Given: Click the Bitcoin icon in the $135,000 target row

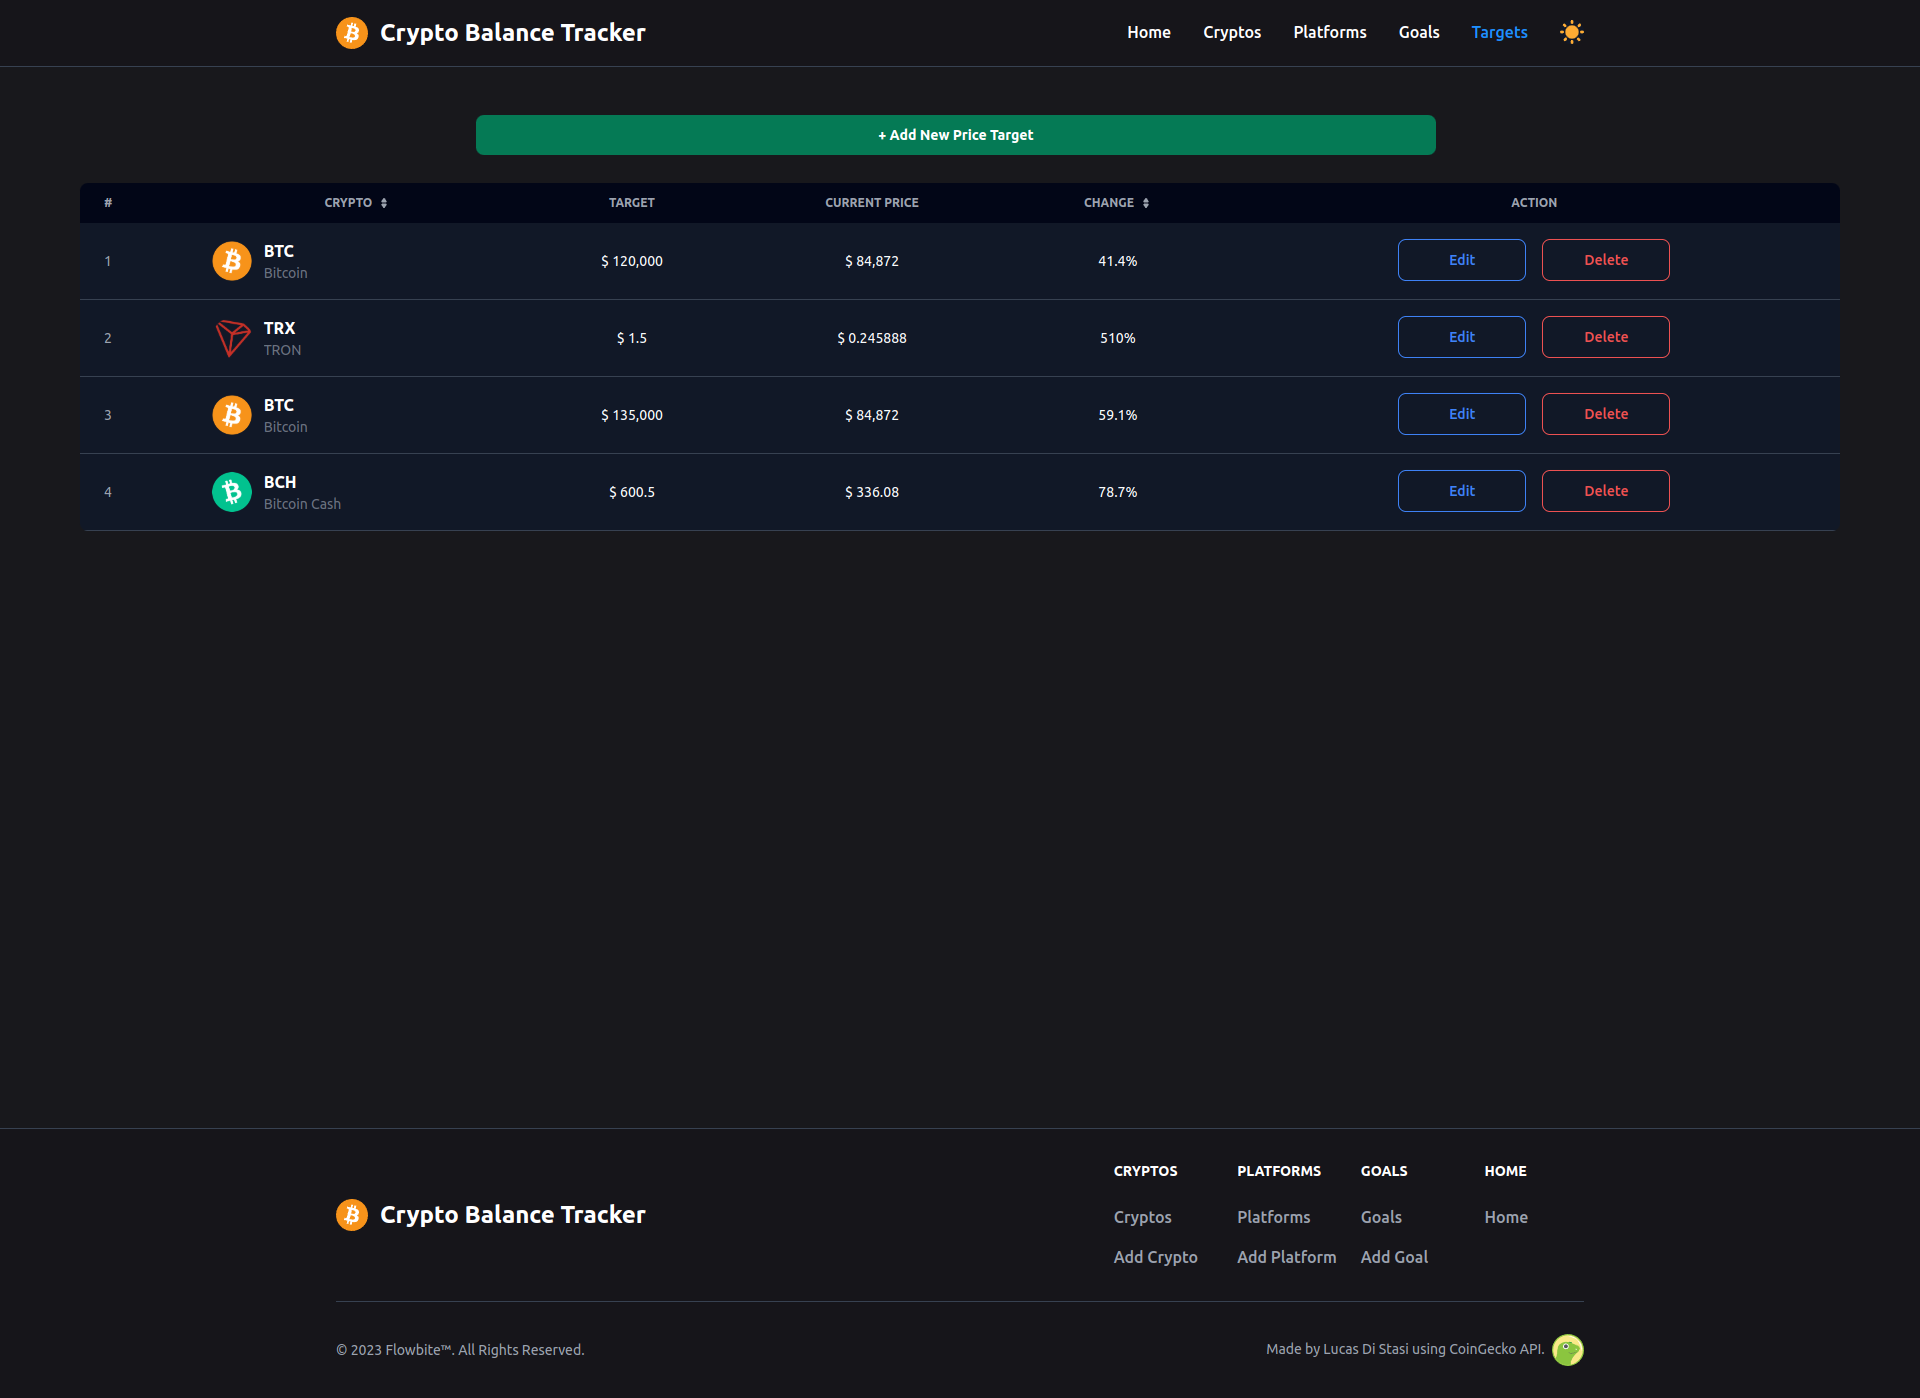Looking at the screenshot, I should tap(232, 415).
